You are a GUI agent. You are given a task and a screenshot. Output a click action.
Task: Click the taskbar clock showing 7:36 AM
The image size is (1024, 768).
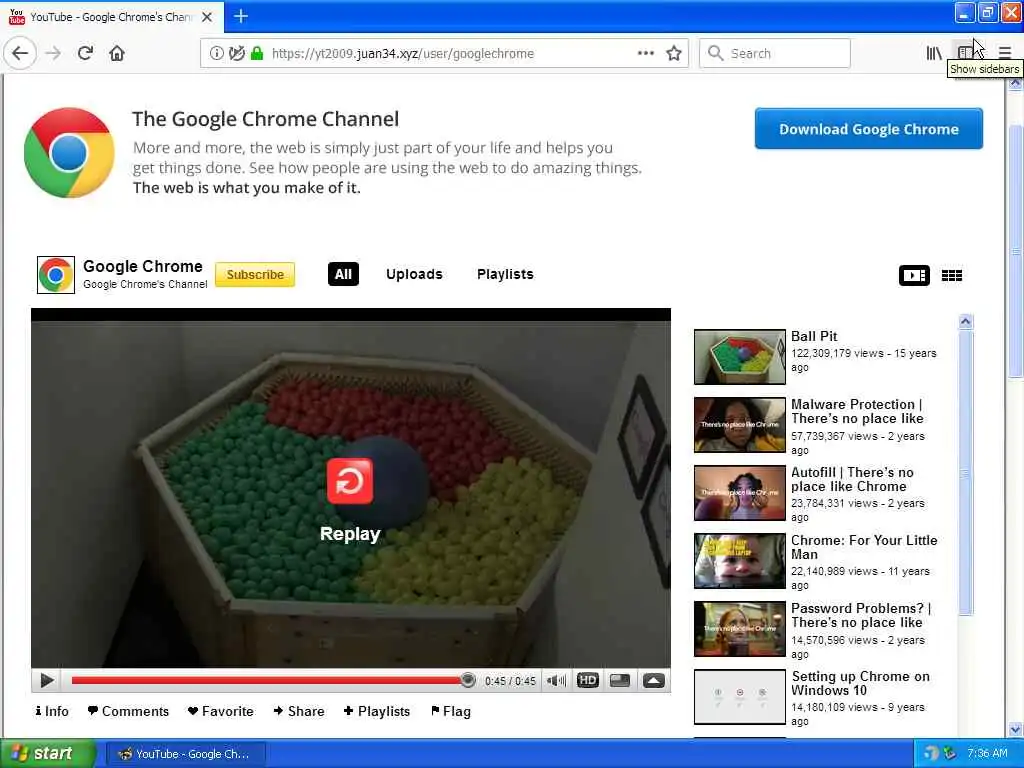coord(987,753)
